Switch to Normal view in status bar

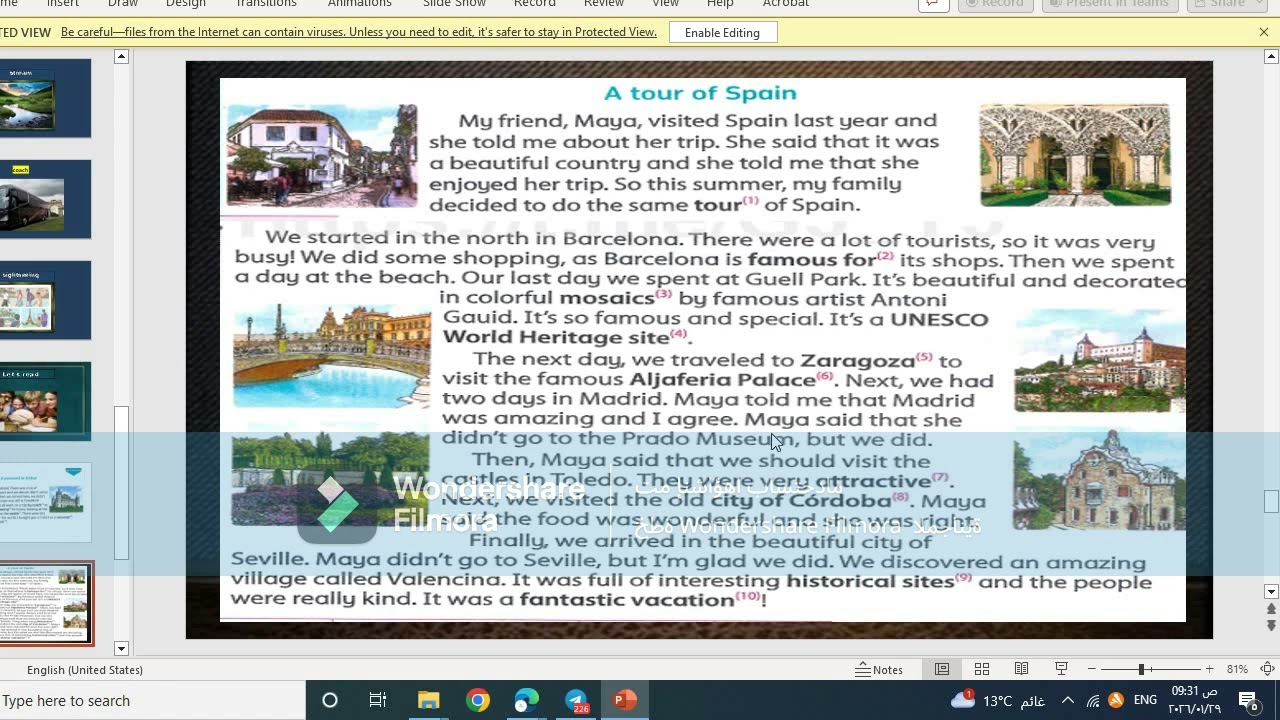pyautogui.click(x=942, y=669)
